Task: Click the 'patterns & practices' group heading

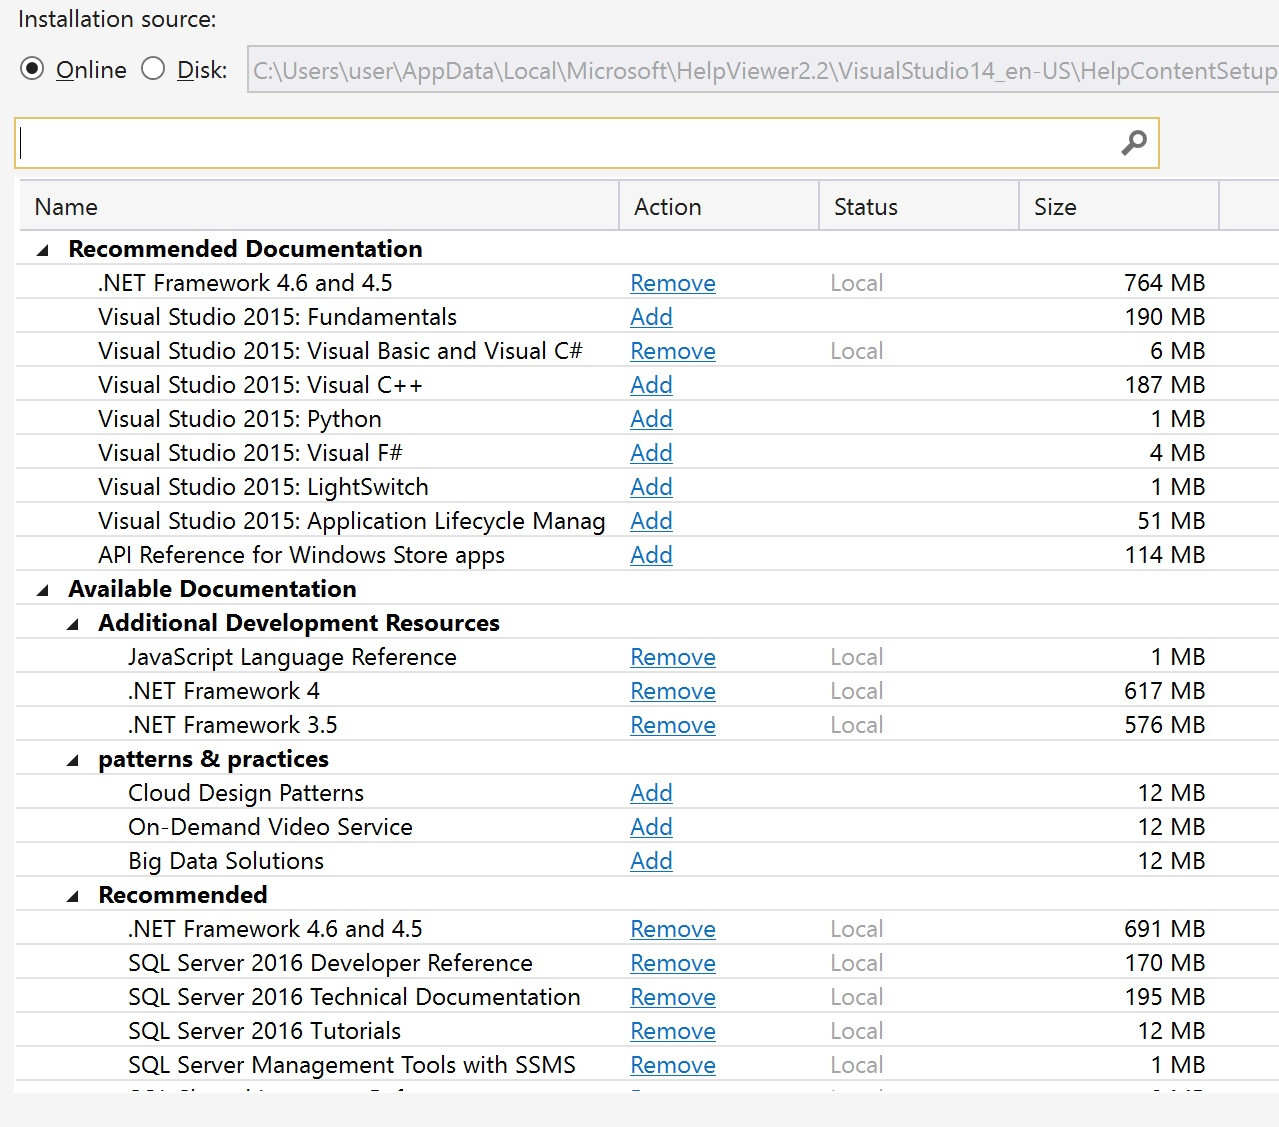Action: coord(213,759)
